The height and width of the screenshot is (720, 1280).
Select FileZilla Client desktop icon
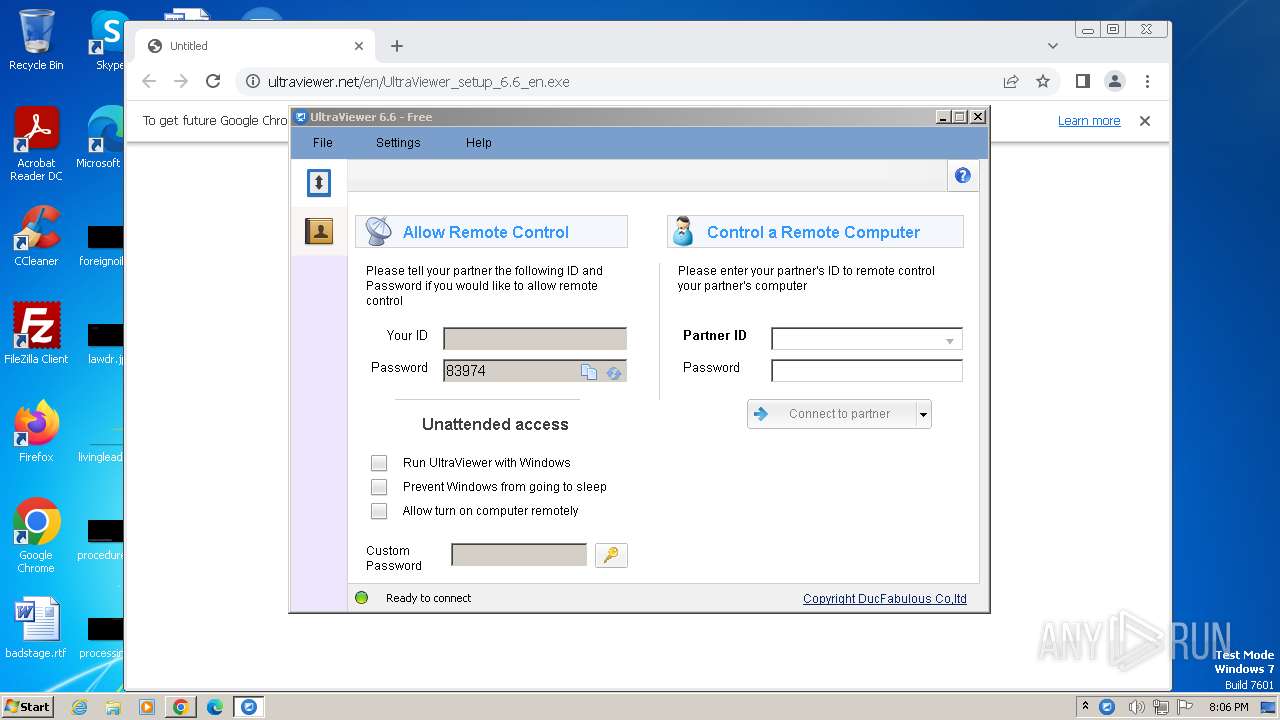click(36, 334)
